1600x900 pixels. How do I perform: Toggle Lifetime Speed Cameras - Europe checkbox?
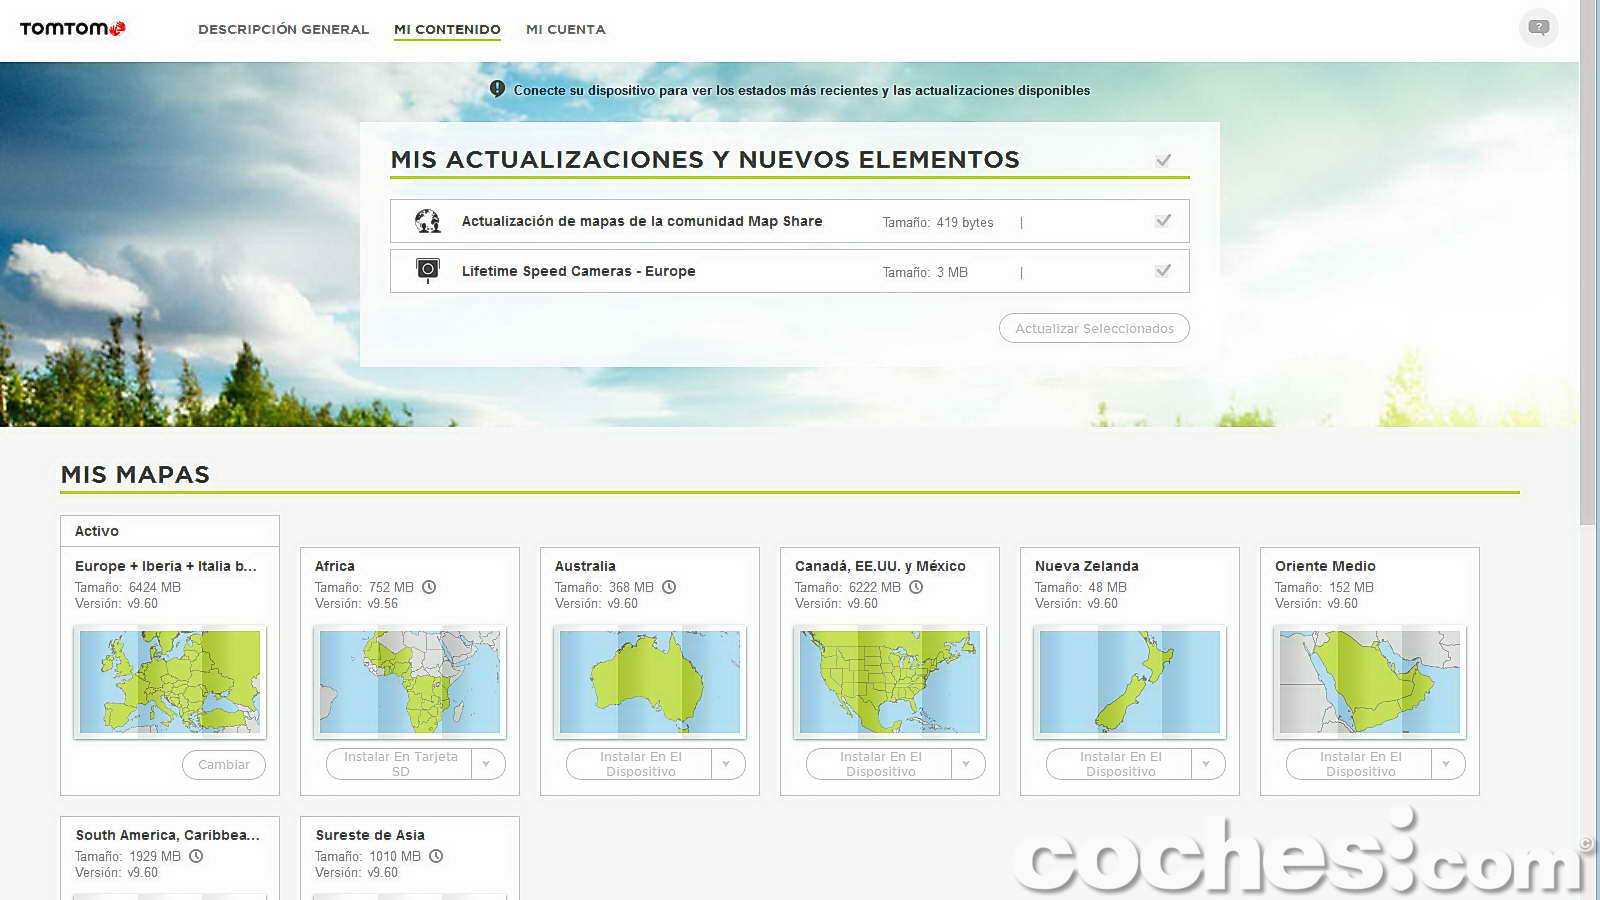click(x=1163, y=271)
